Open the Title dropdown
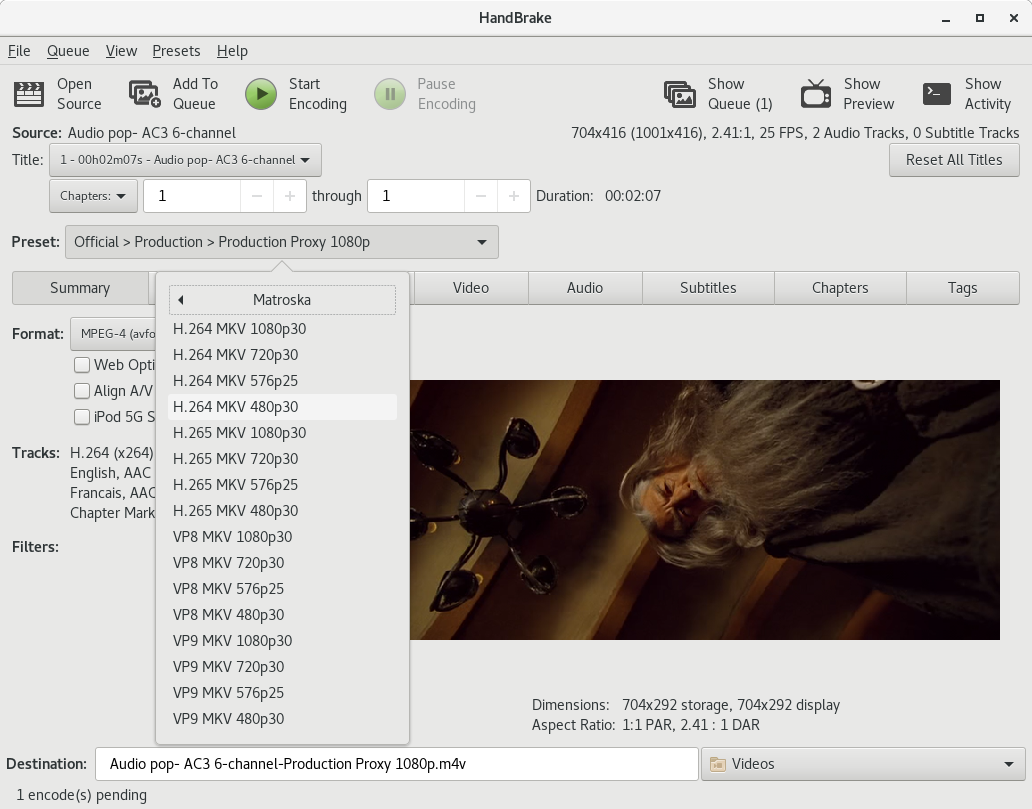Screen dimensions: 1032x809 [185, 160]
